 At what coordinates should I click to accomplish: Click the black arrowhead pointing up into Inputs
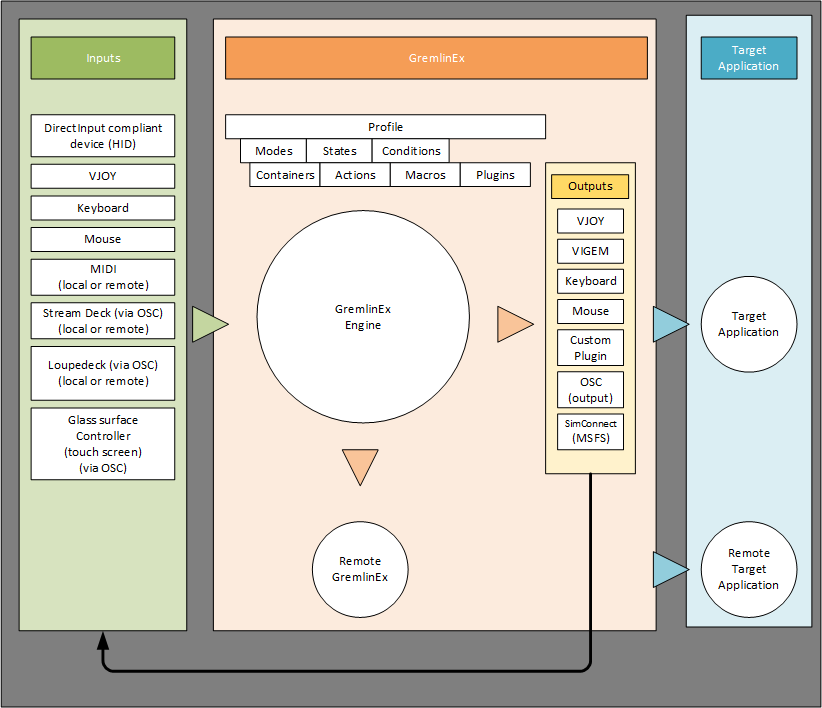click(x=103, y=641)
